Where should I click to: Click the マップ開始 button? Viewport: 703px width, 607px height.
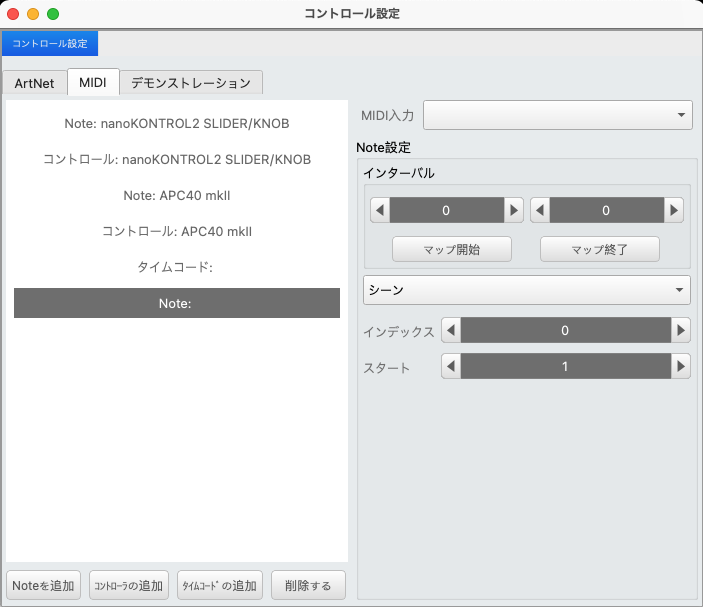[452, 249]
